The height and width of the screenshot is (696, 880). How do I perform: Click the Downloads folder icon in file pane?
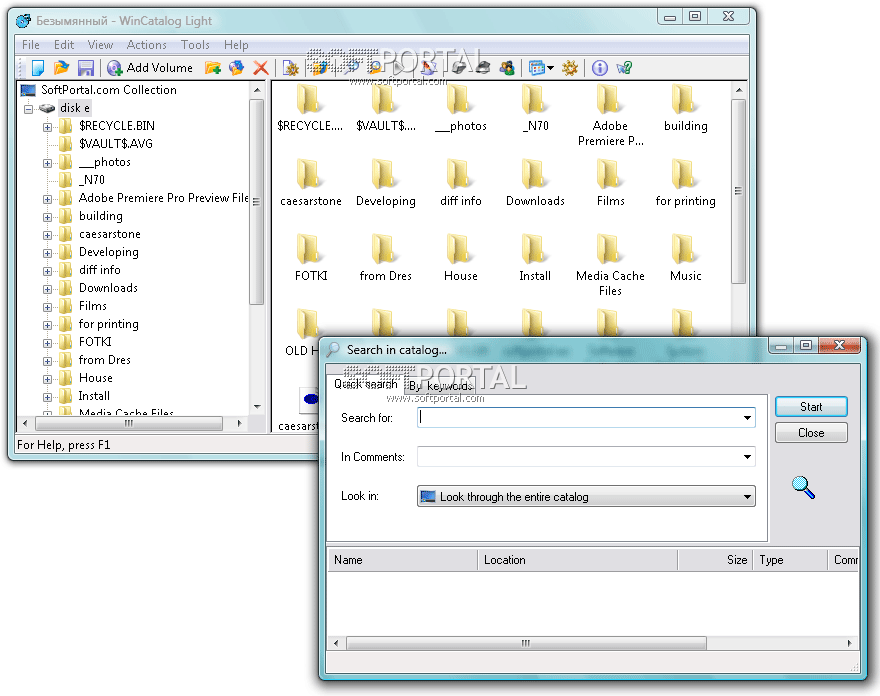(534, 173)
